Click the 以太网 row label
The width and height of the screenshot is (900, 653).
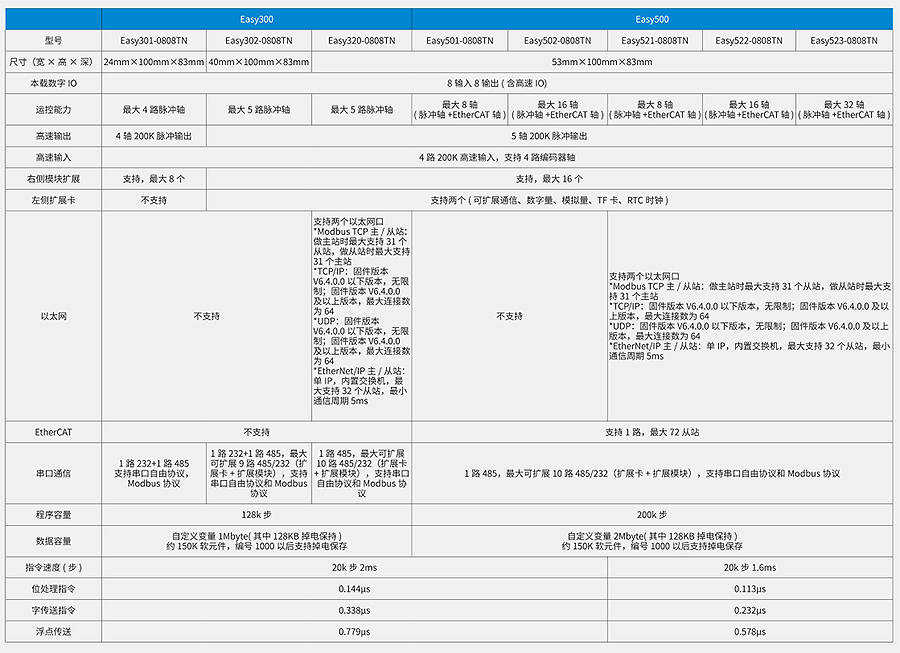(53, 316)
